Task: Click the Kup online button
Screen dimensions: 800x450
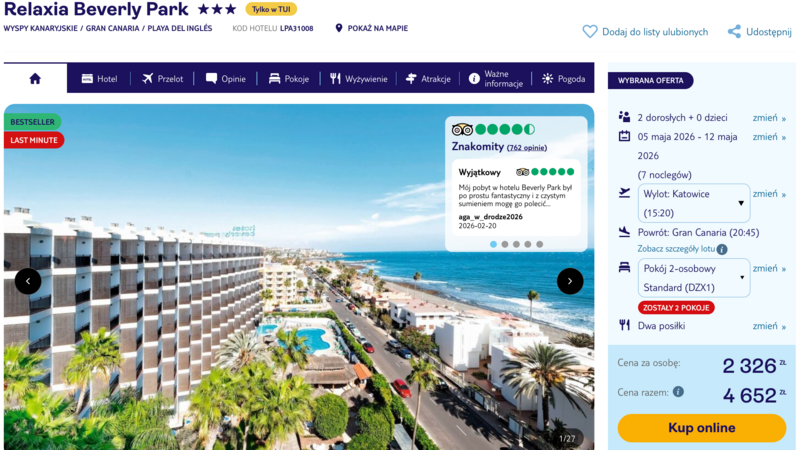Action: pos(702,428)
